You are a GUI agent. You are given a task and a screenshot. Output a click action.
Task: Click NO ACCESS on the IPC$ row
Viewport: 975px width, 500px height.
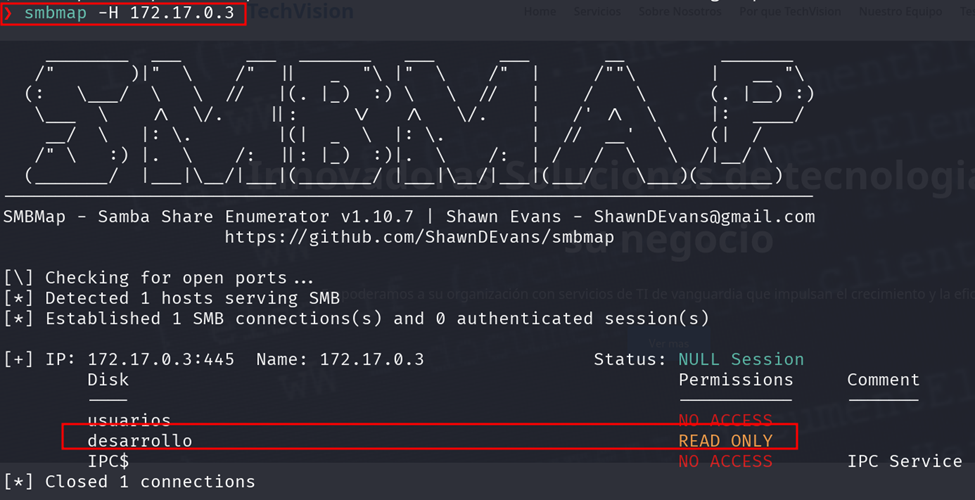tap(725, 461)
